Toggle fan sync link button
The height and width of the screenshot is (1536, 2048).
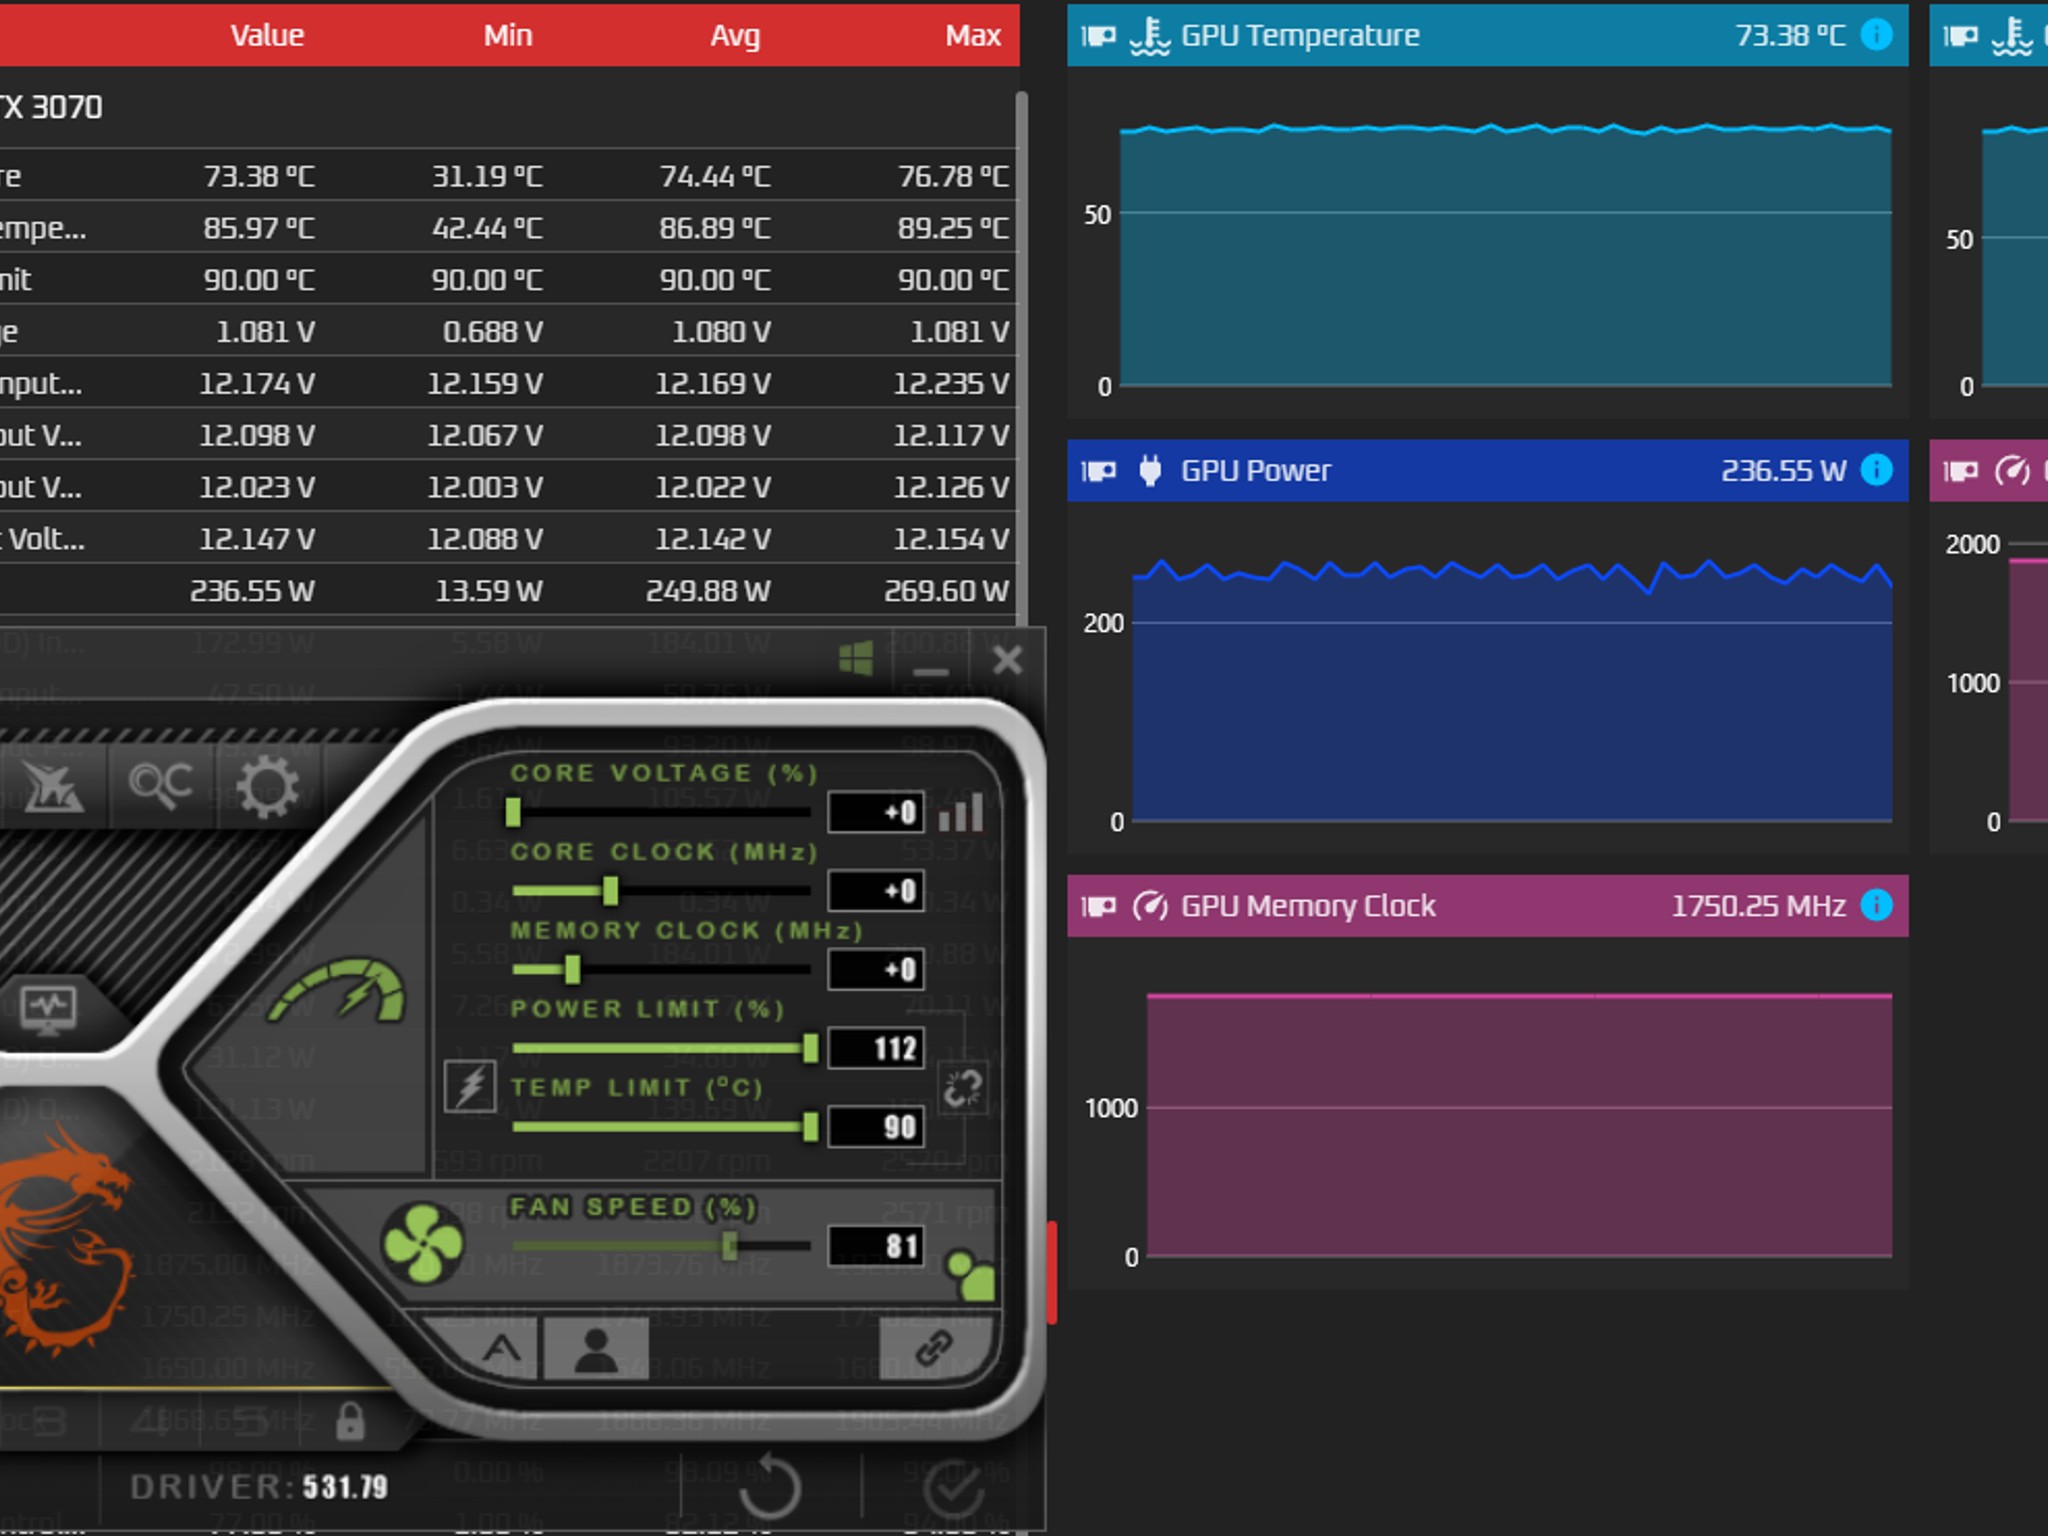click(x=933, y=1349)
